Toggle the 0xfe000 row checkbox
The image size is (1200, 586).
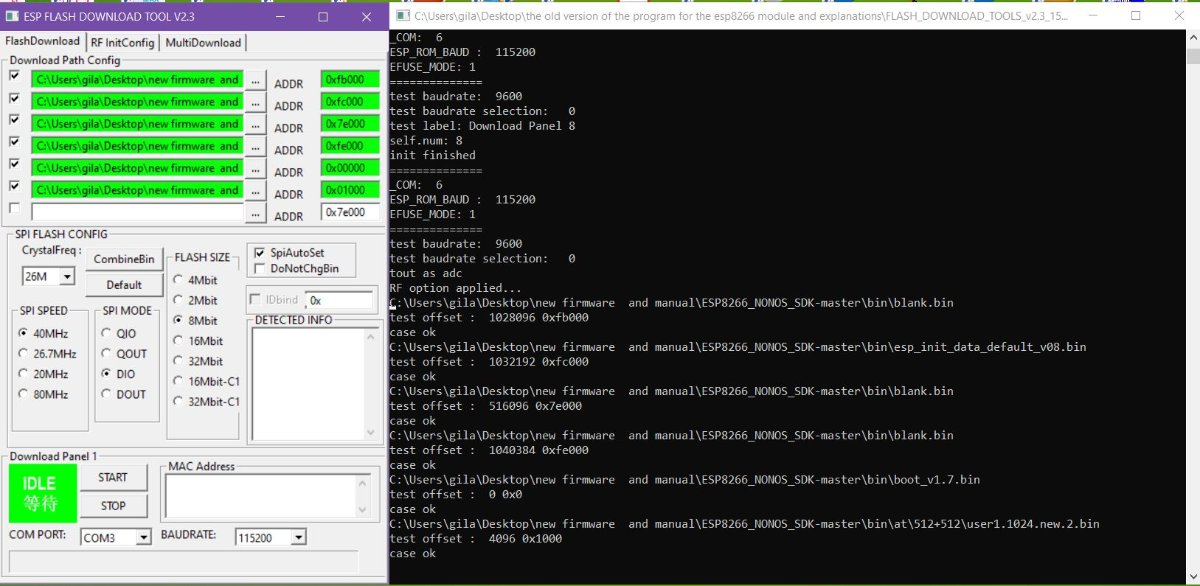(14, 142)
